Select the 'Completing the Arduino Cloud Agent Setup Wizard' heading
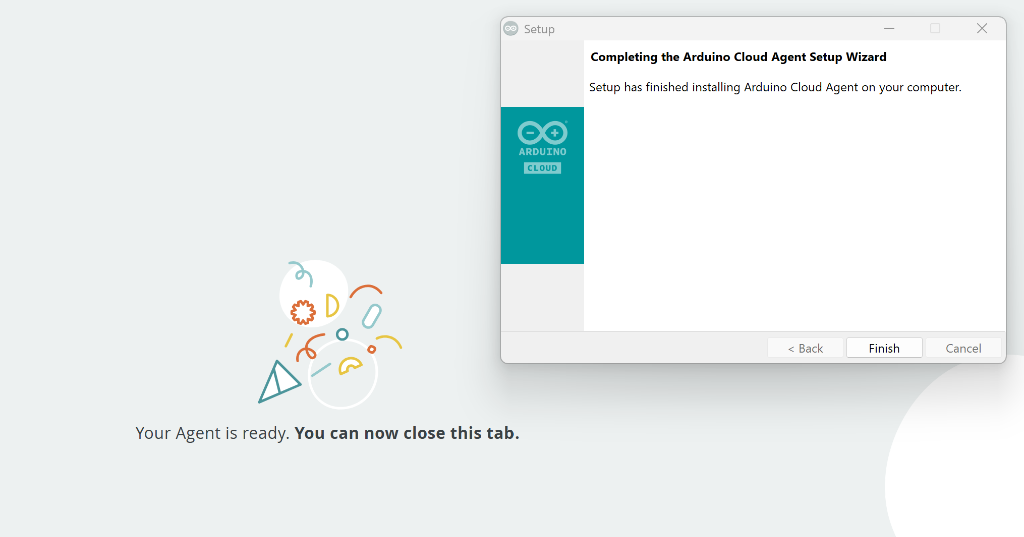Screen dimensions: 1024x537 click(x=738, y=57)
